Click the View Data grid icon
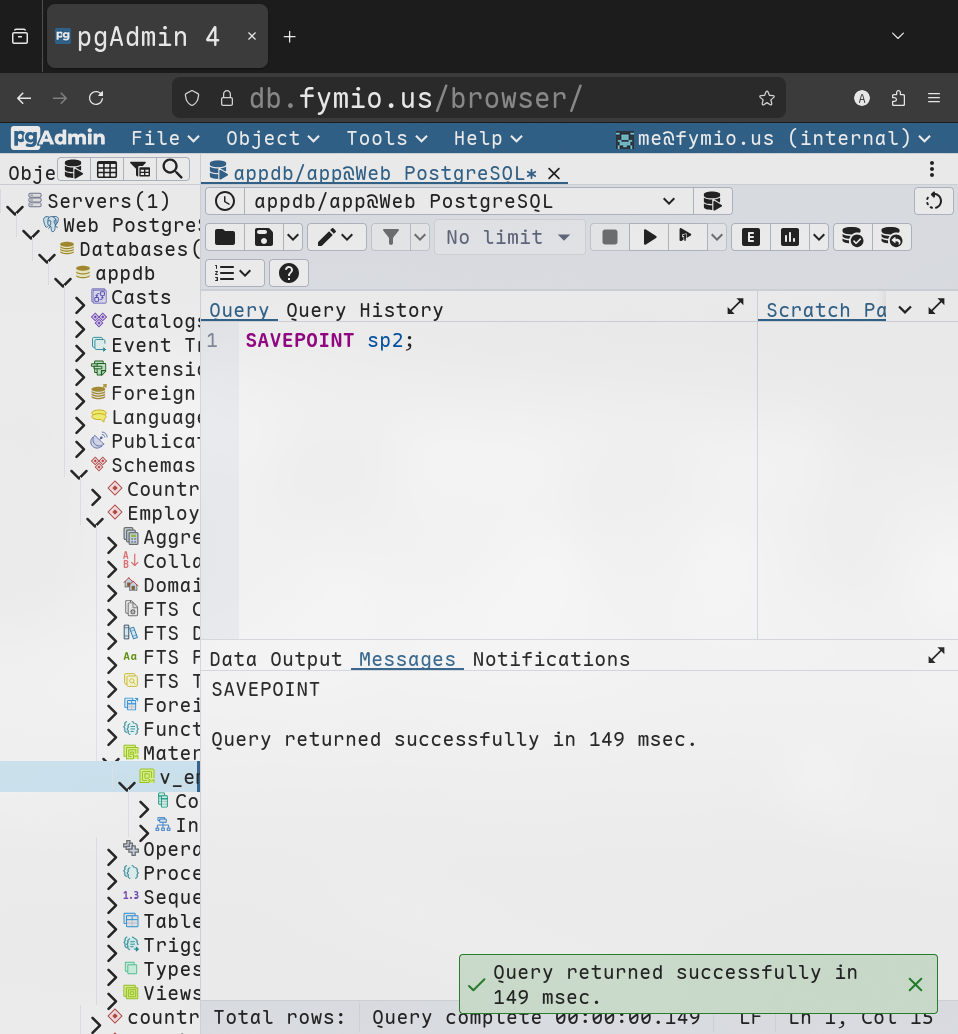The width and height of the screenshot is (958, 1034). point(106,169)
